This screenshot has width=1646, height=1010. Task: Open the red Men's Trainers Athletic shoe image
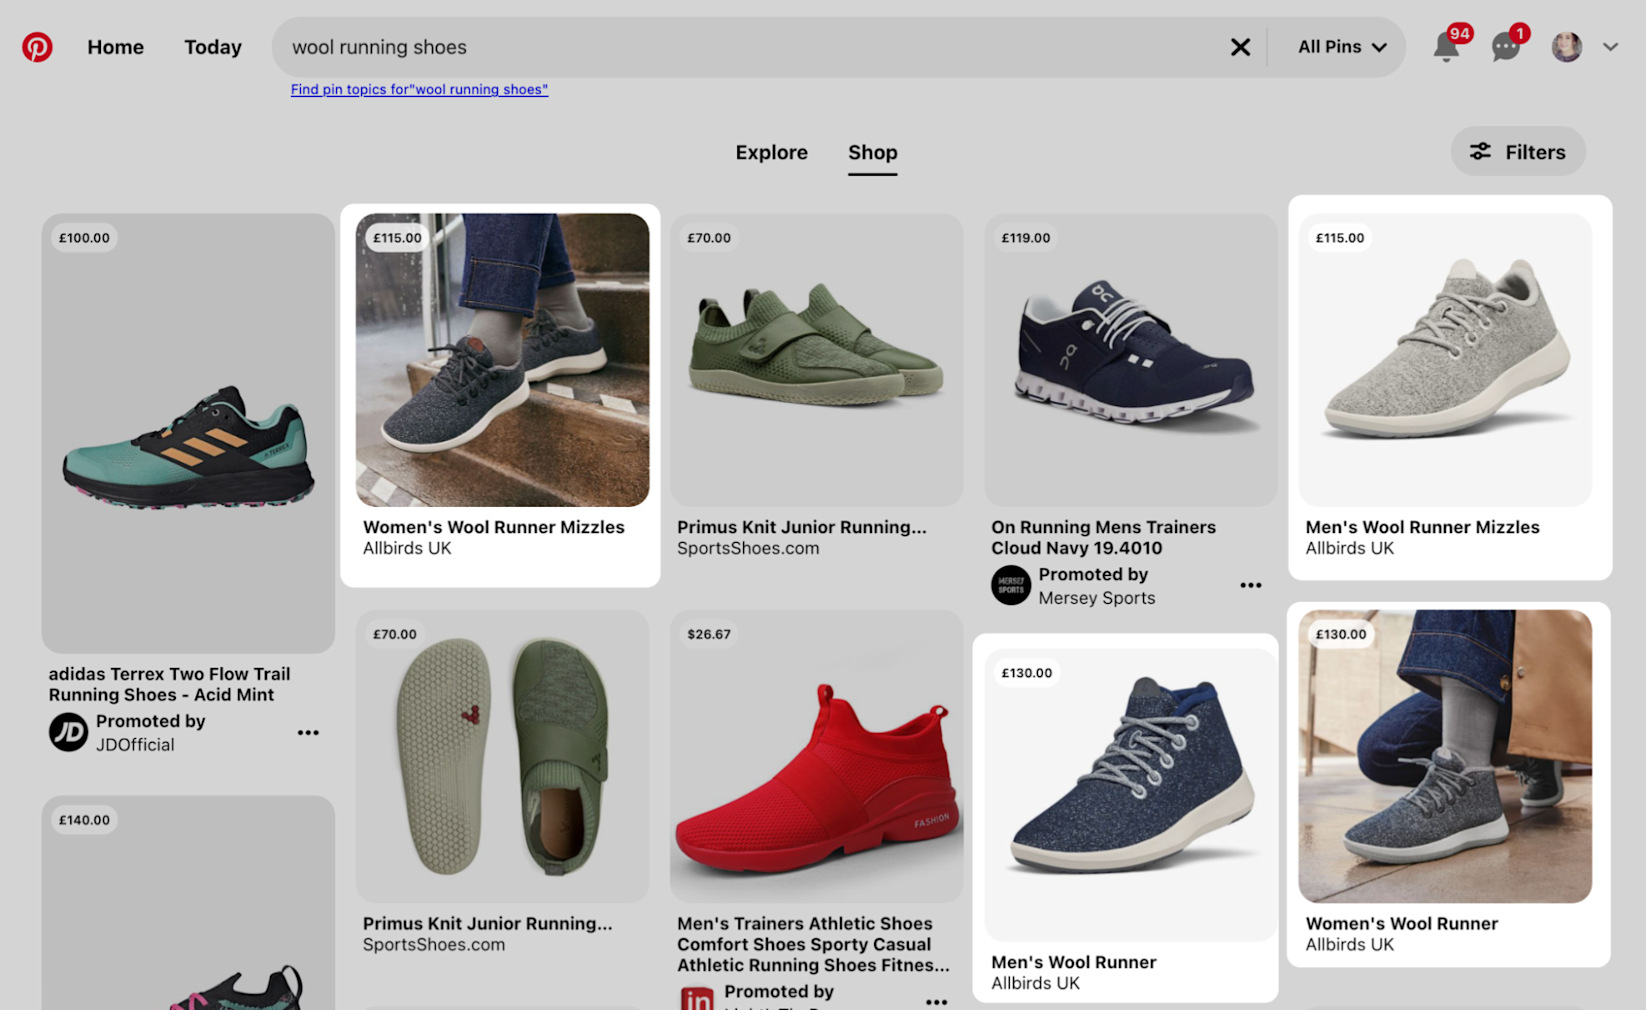[x=816, y=756]
